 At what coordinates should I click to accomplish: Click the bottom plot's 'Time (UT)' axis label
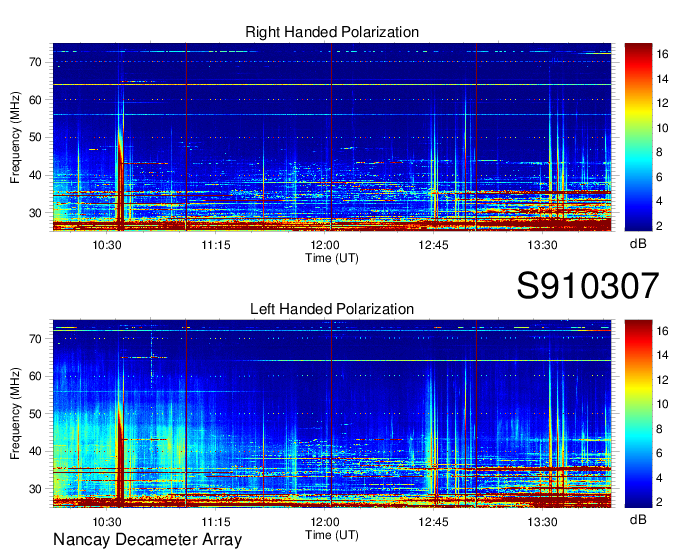(x=332, y=535)
